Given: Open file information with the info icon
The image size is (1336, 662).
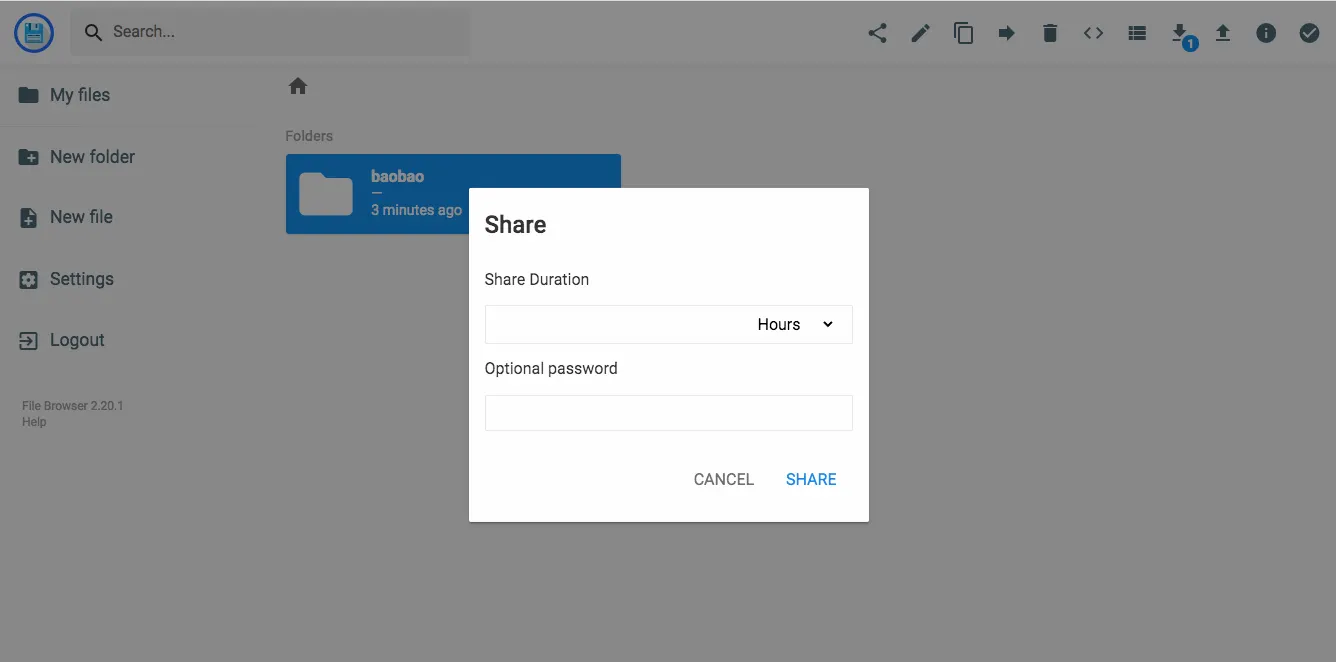Looking at the screenshot, I should click(1266, 33).
